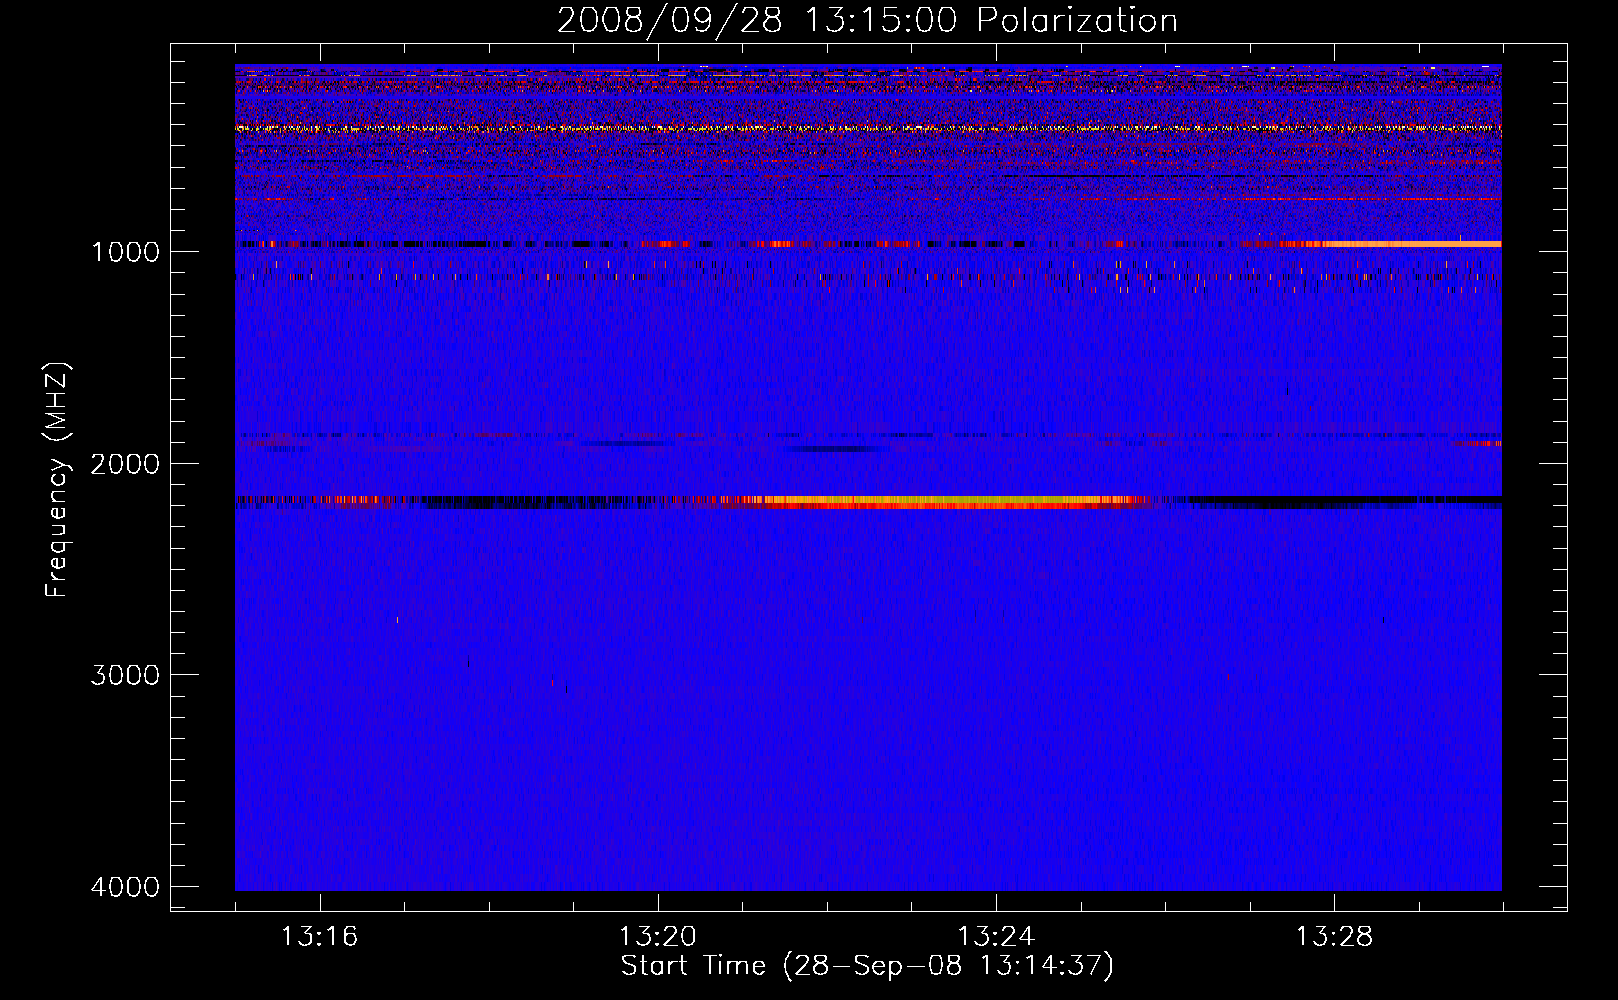Click the 2000 frequency tick label
The image size is (1618, 1000).
click(x=125, y=463)
